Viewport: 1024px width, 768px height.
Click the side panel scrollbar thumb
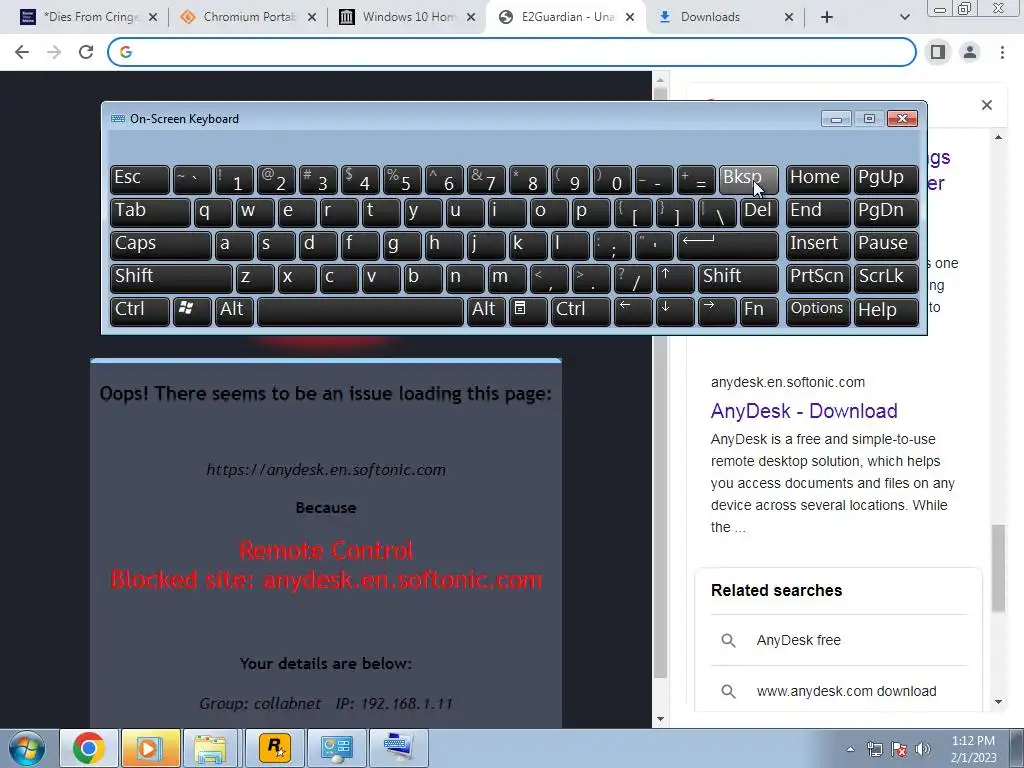click(x=998, y=568)
